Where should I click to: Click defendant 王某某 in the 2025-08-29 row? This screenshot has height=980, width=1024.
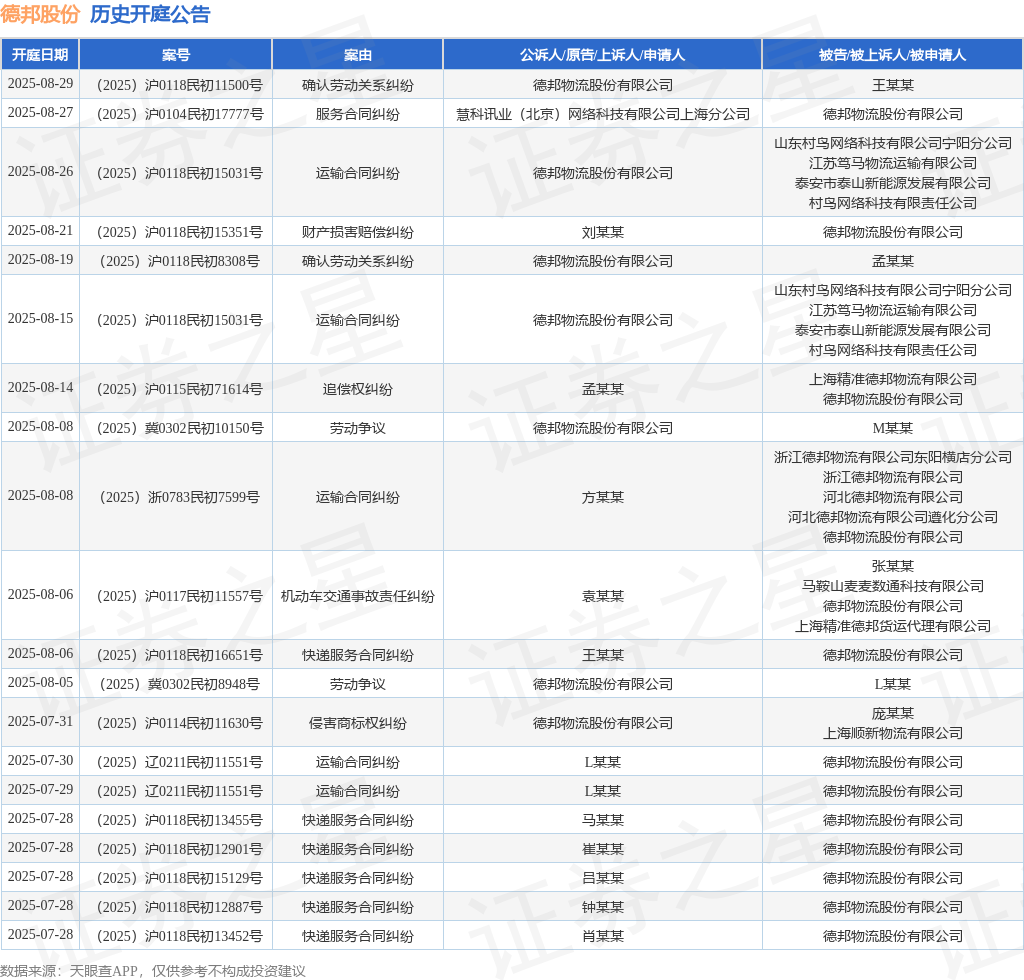point(892,85)
